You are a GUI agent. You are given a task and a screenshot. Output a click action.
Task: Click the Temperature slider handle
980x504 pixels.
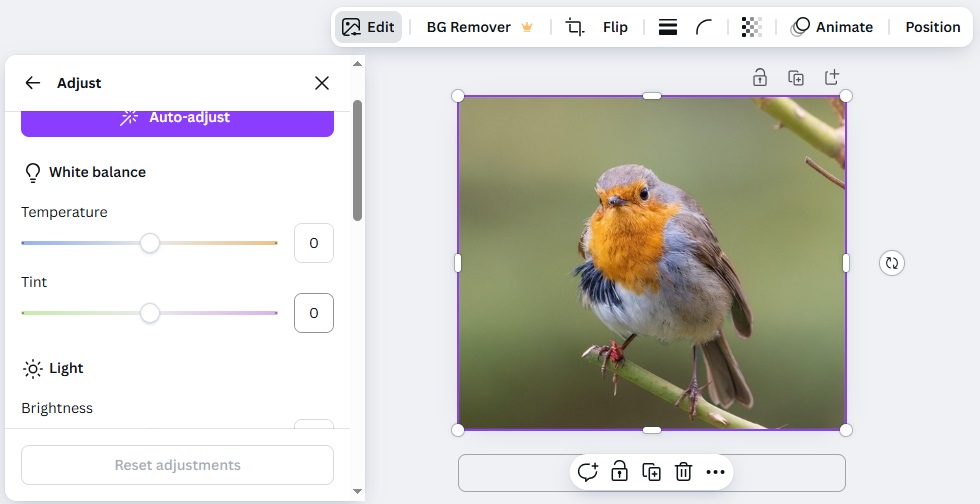coord(149,243)
